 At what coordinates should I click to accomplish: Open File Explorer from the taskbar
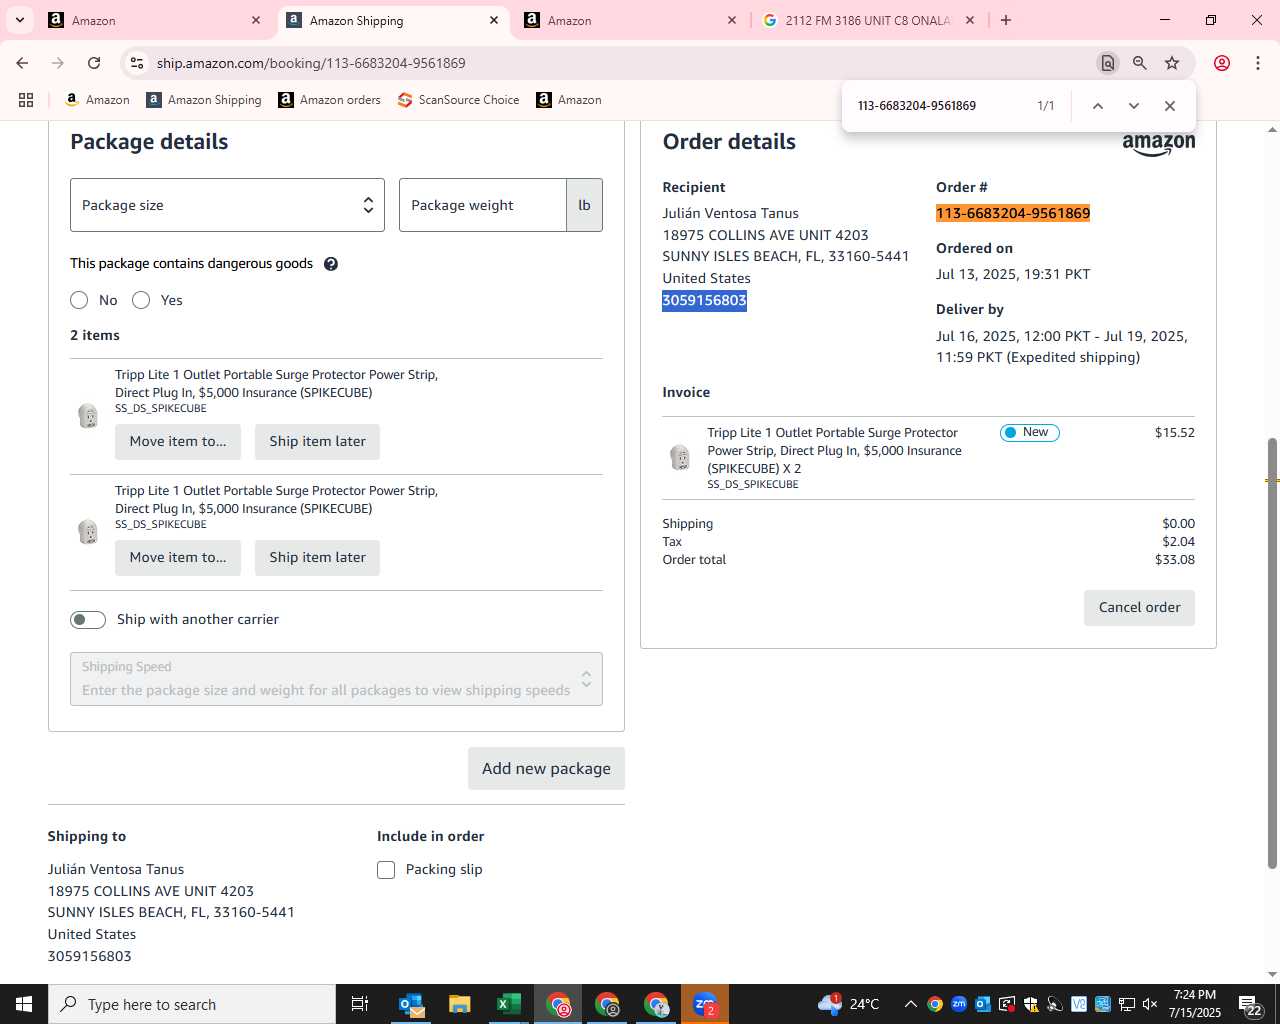point(459,1004)
